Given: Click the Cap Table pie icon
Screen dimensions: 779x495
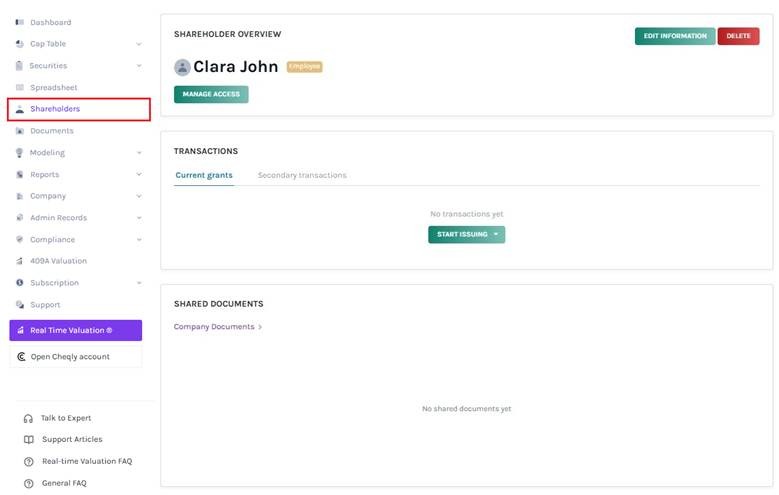Looking at the screenshot, I should [x=19, y=44].
